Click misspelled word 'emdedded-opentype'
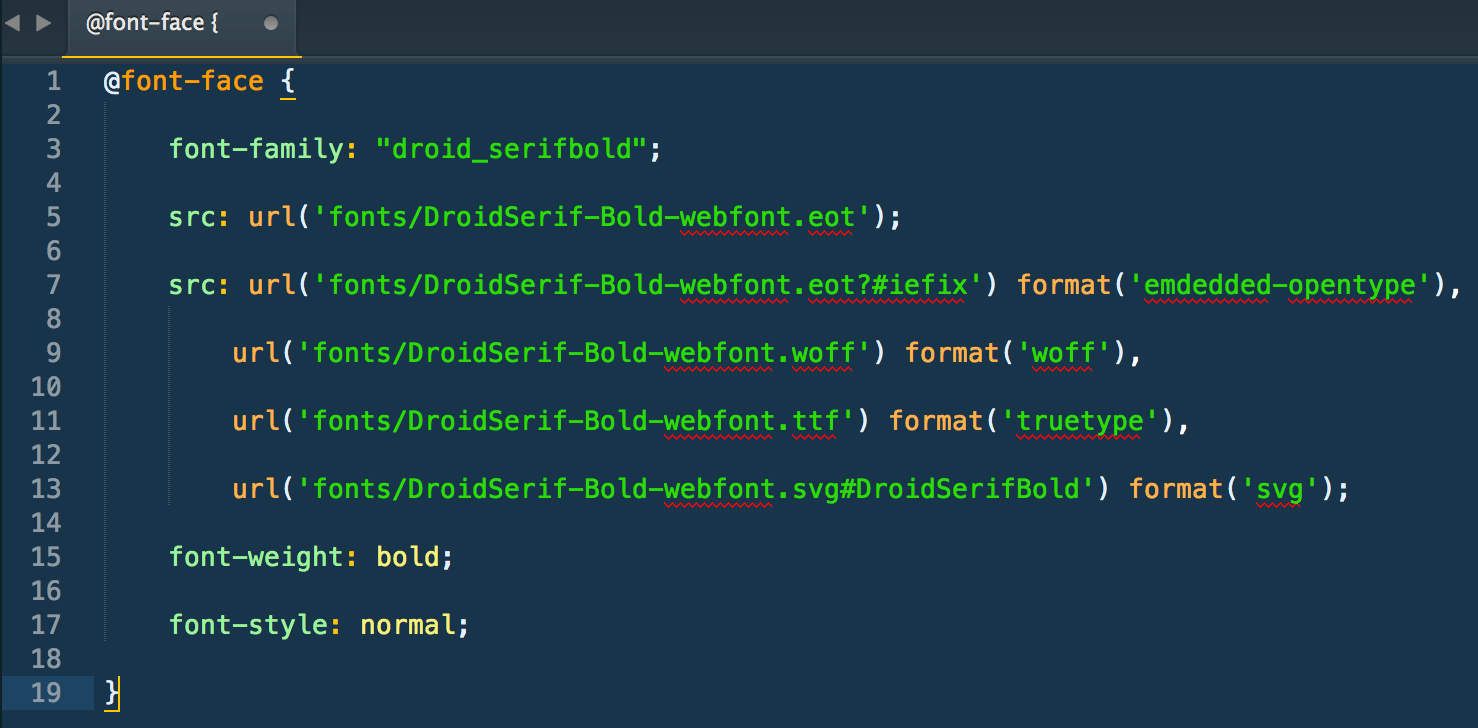Screen dimensions: 1478x728 [x=1280, y=285]
